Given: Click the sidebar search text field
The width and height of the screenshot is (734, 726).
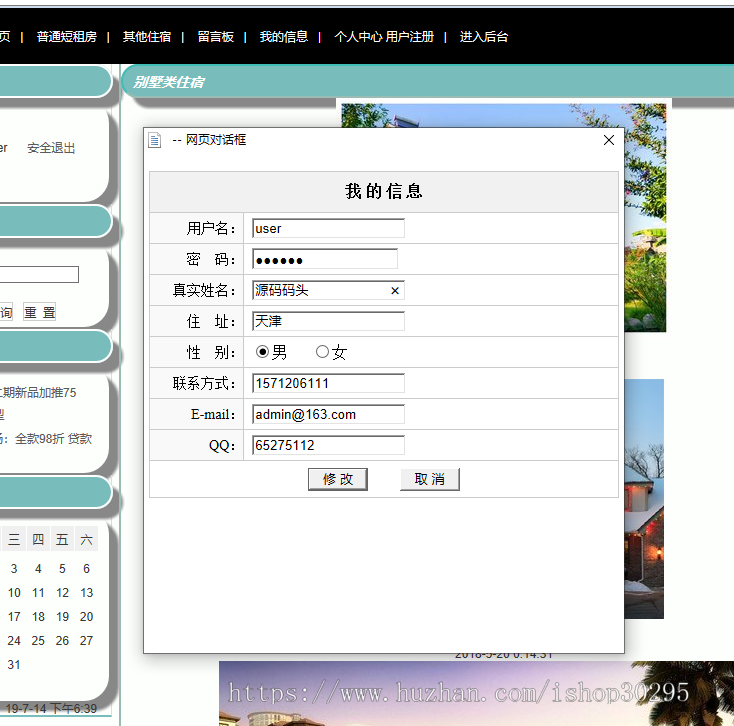Looking at the screenshot, I should [x=39, y=274].
